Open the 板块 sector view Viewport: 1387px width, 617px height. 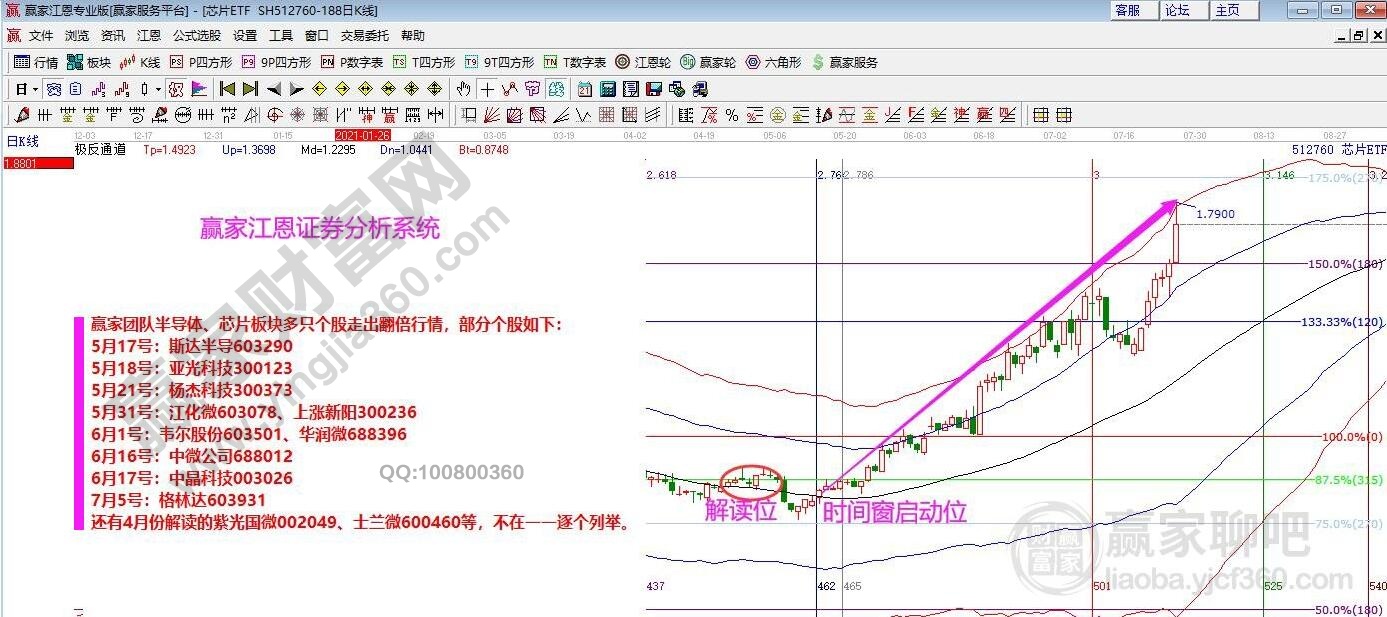[88, 62]
